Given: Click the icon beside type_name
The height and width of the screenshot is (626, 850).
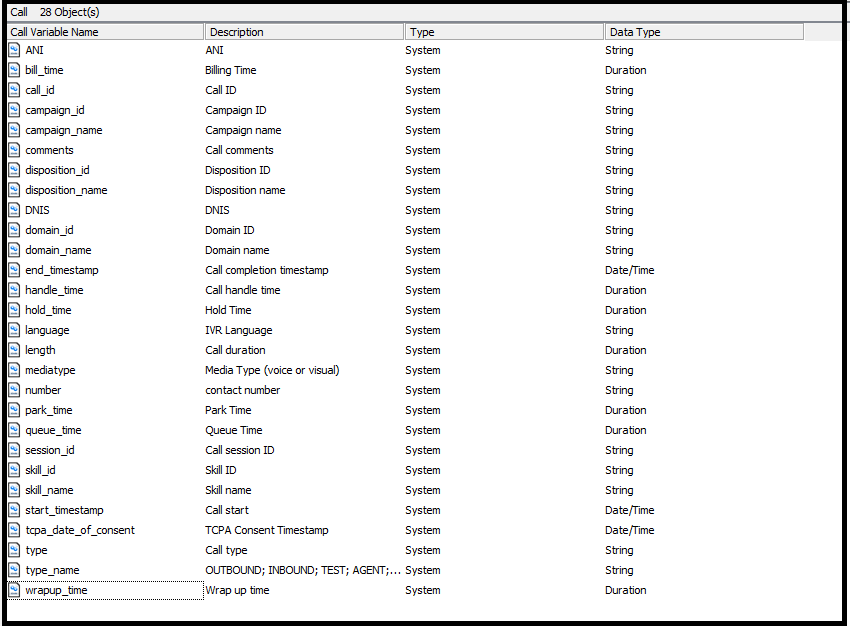Looking at the screenshot, I should [x=14, y=571].
